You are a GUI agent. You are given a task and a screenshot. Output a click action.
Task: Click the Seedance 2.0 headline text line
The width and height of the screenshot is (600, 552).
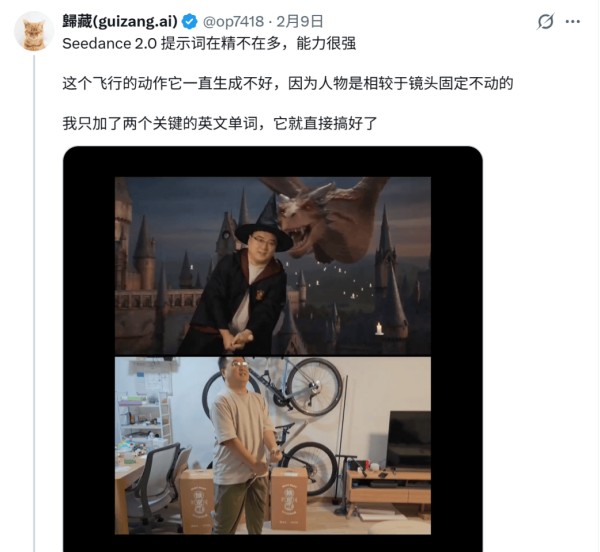pyautogui.click(x=209, y=44)
